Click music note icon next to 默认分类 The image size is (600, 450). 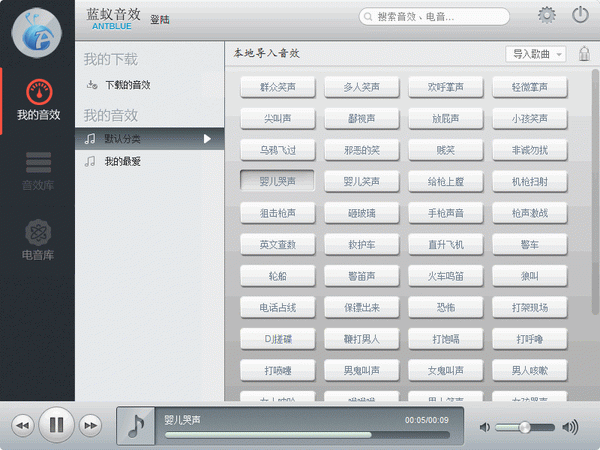(x=90, y=139)
